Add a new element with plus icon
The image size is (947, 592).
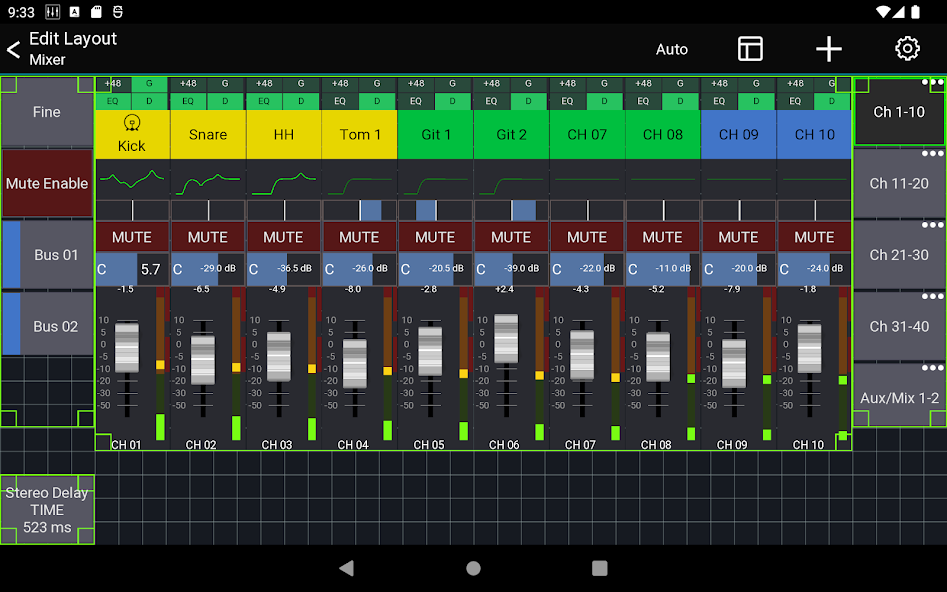829,49
